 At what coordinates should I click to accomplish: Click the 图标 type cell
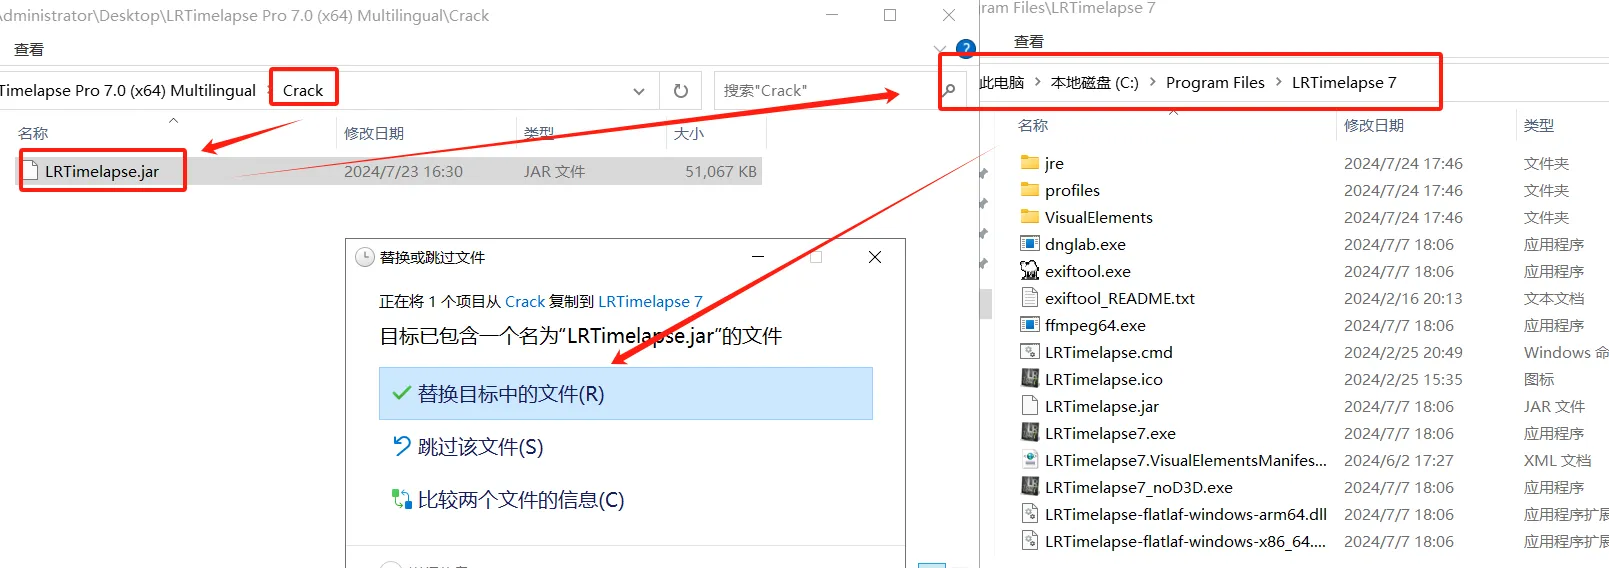point(1539,379)
